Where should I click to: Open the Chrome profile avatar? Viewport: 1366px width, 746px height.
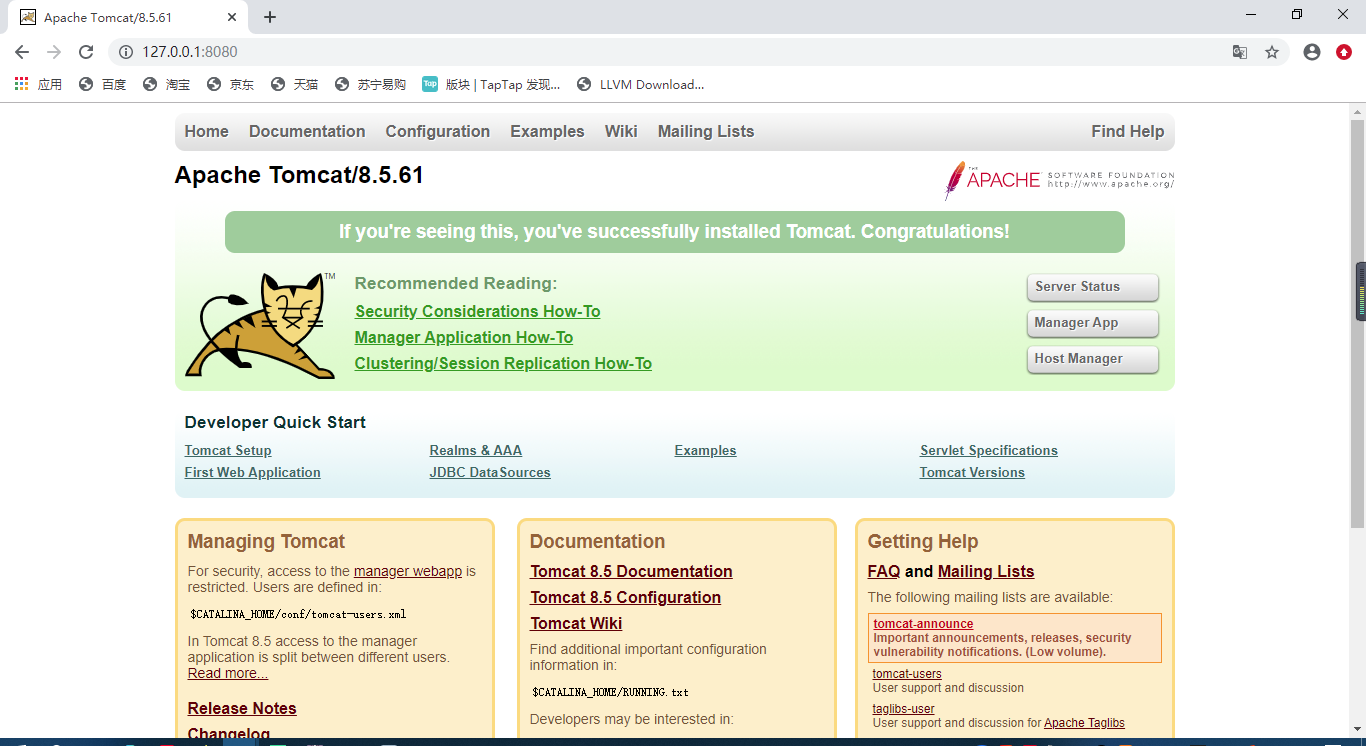pos(1312,52)
